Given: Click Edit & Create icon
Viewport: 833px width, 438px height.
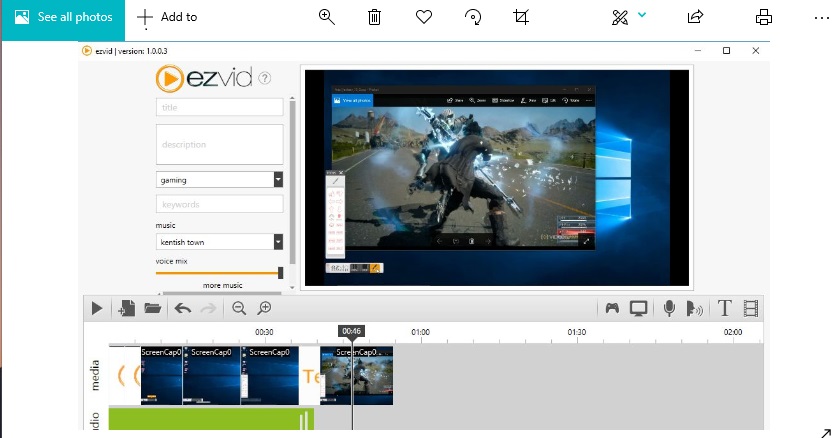Looking at the screenshot, I should click(620, 17).
